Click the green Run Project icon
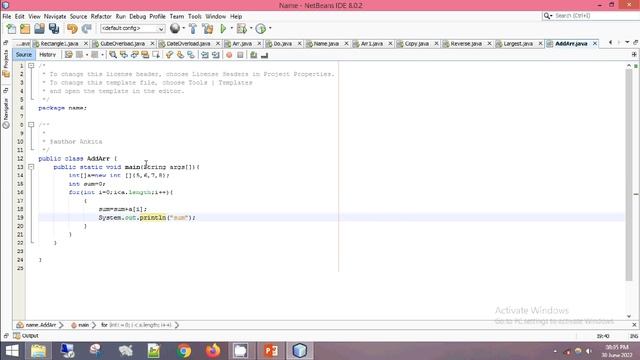This screenshot has width=640, height=360. [223, 29]
